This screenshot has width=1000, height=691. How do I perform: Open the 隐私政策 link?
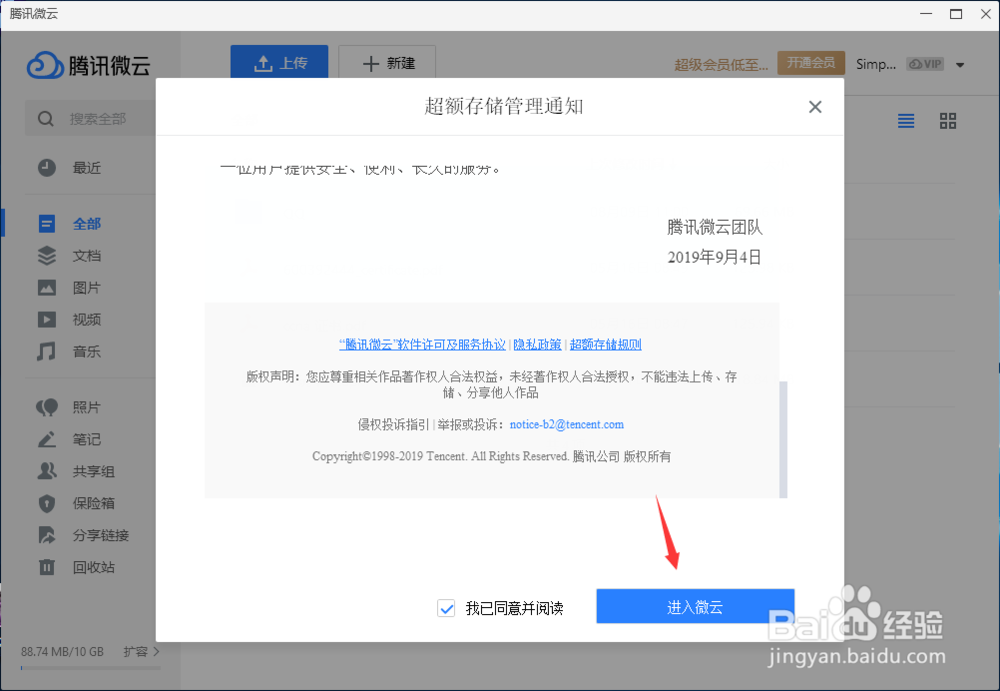tap(537, 345)
